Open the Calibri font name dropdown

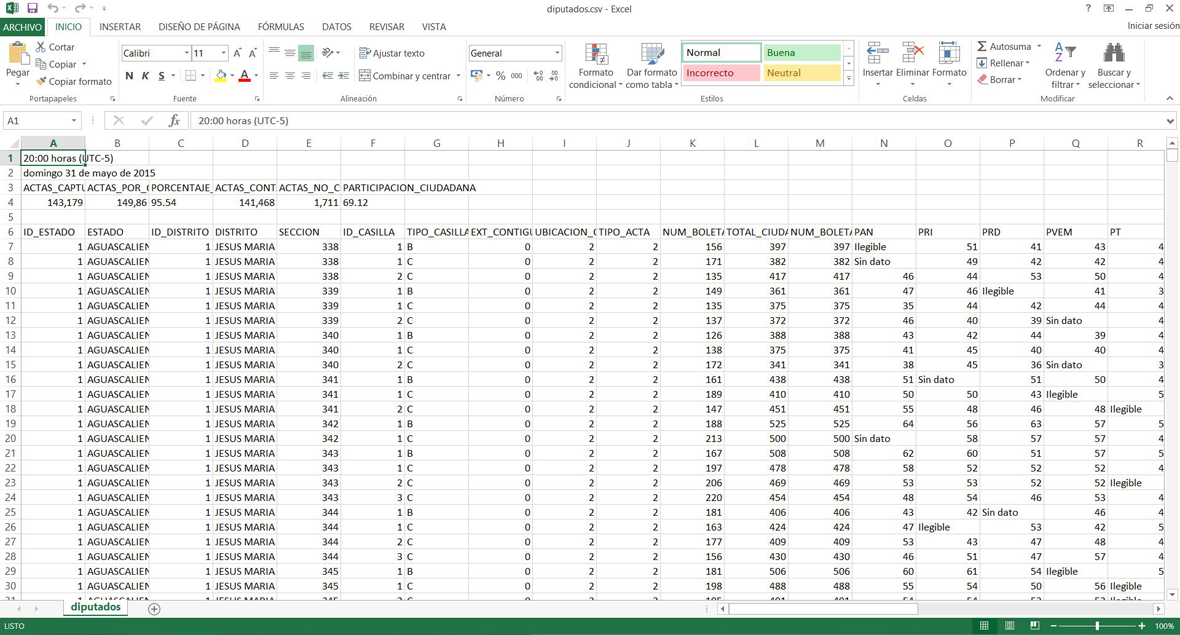(186, 53)
